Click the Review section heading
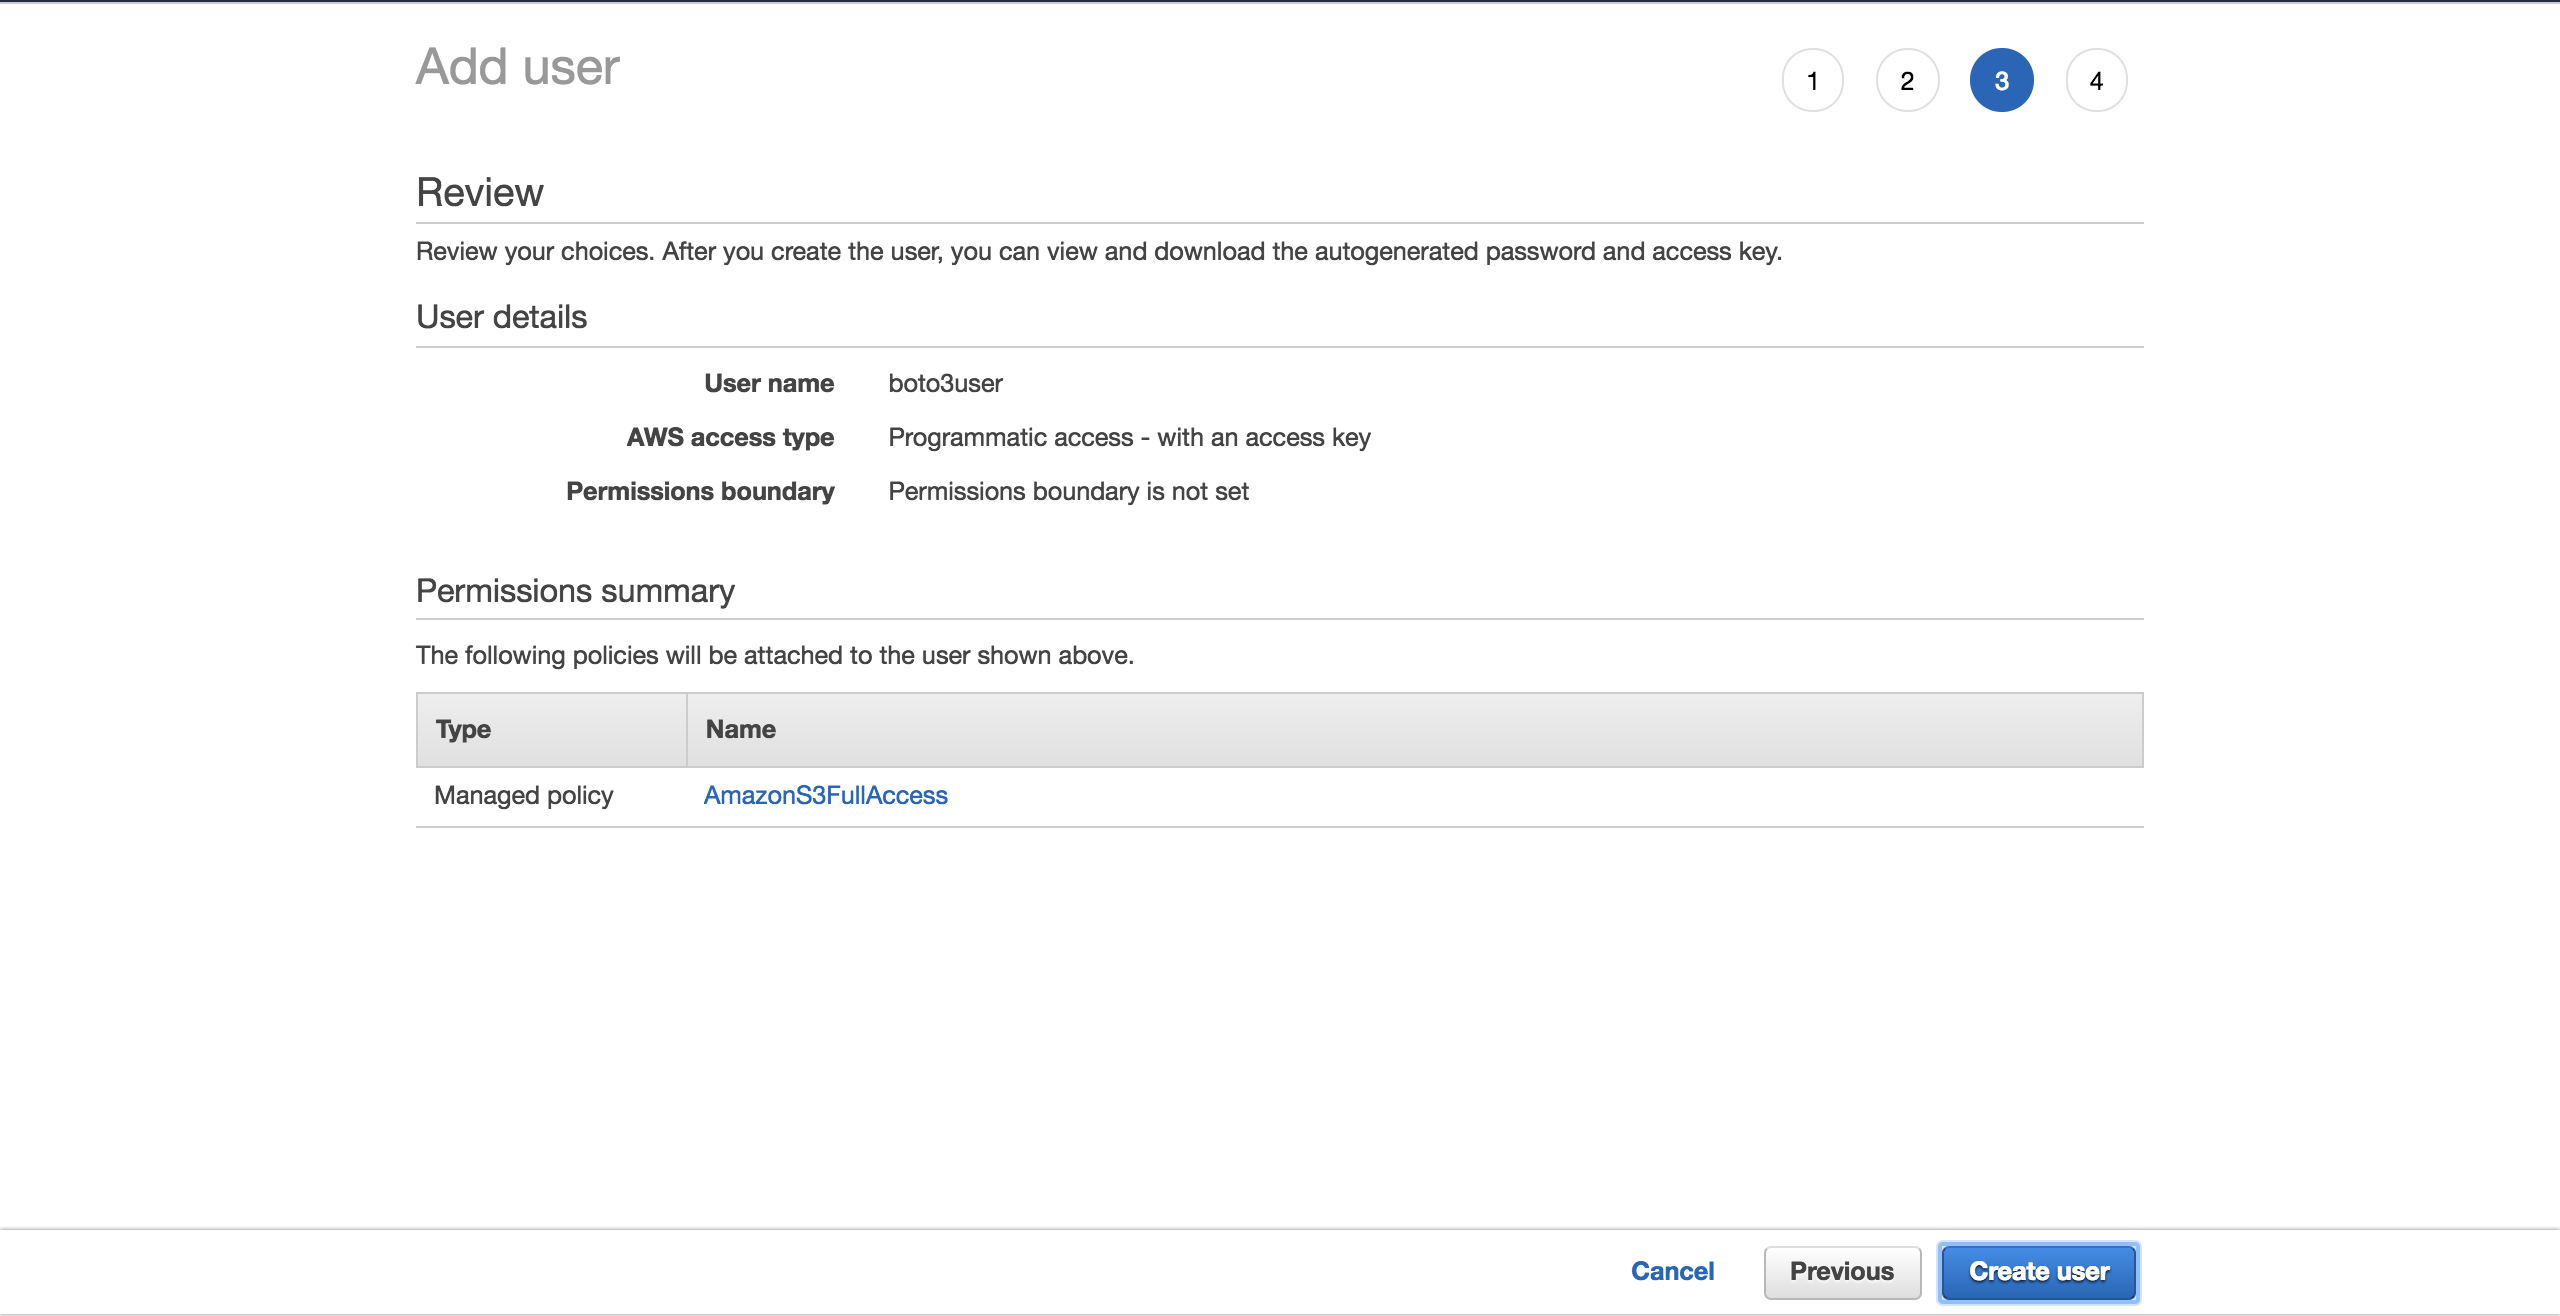 point(480,191)
